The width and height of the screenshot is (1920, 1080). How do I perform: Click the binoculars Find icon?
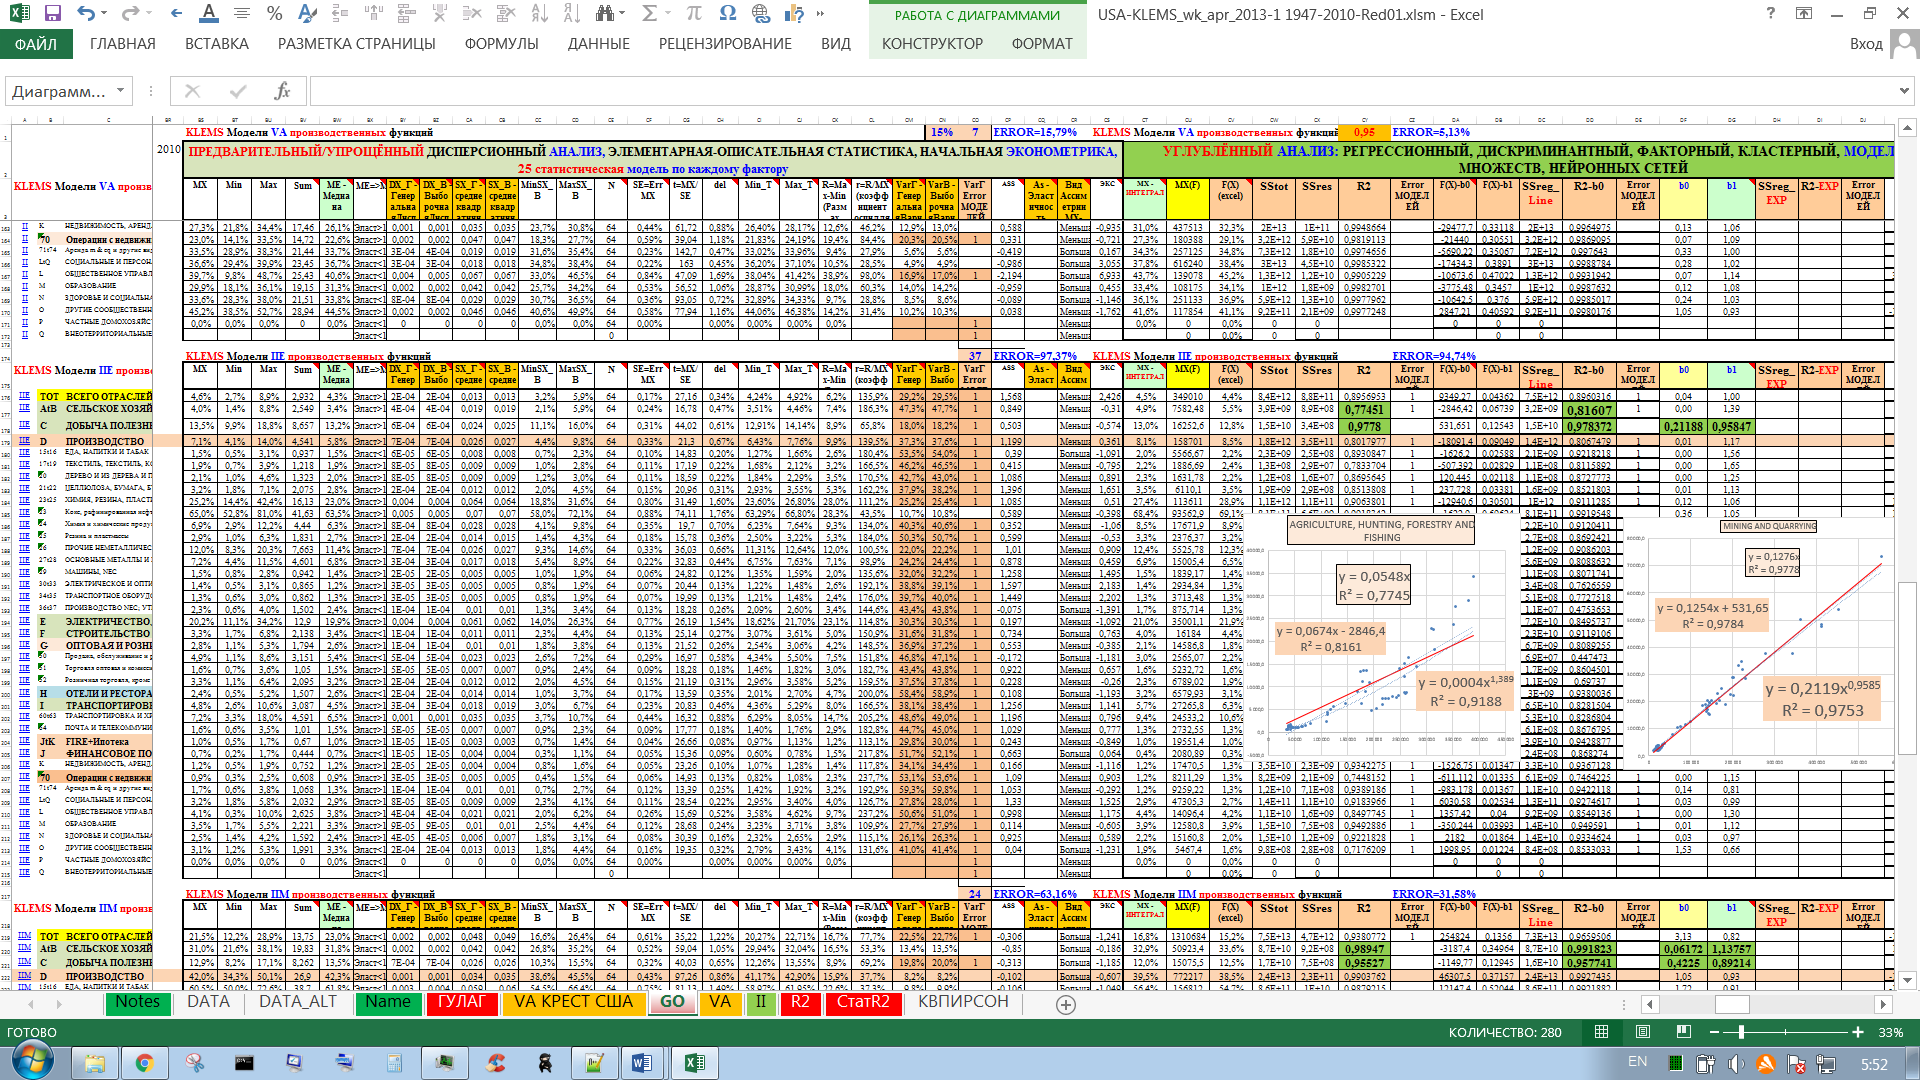[604, 14]
